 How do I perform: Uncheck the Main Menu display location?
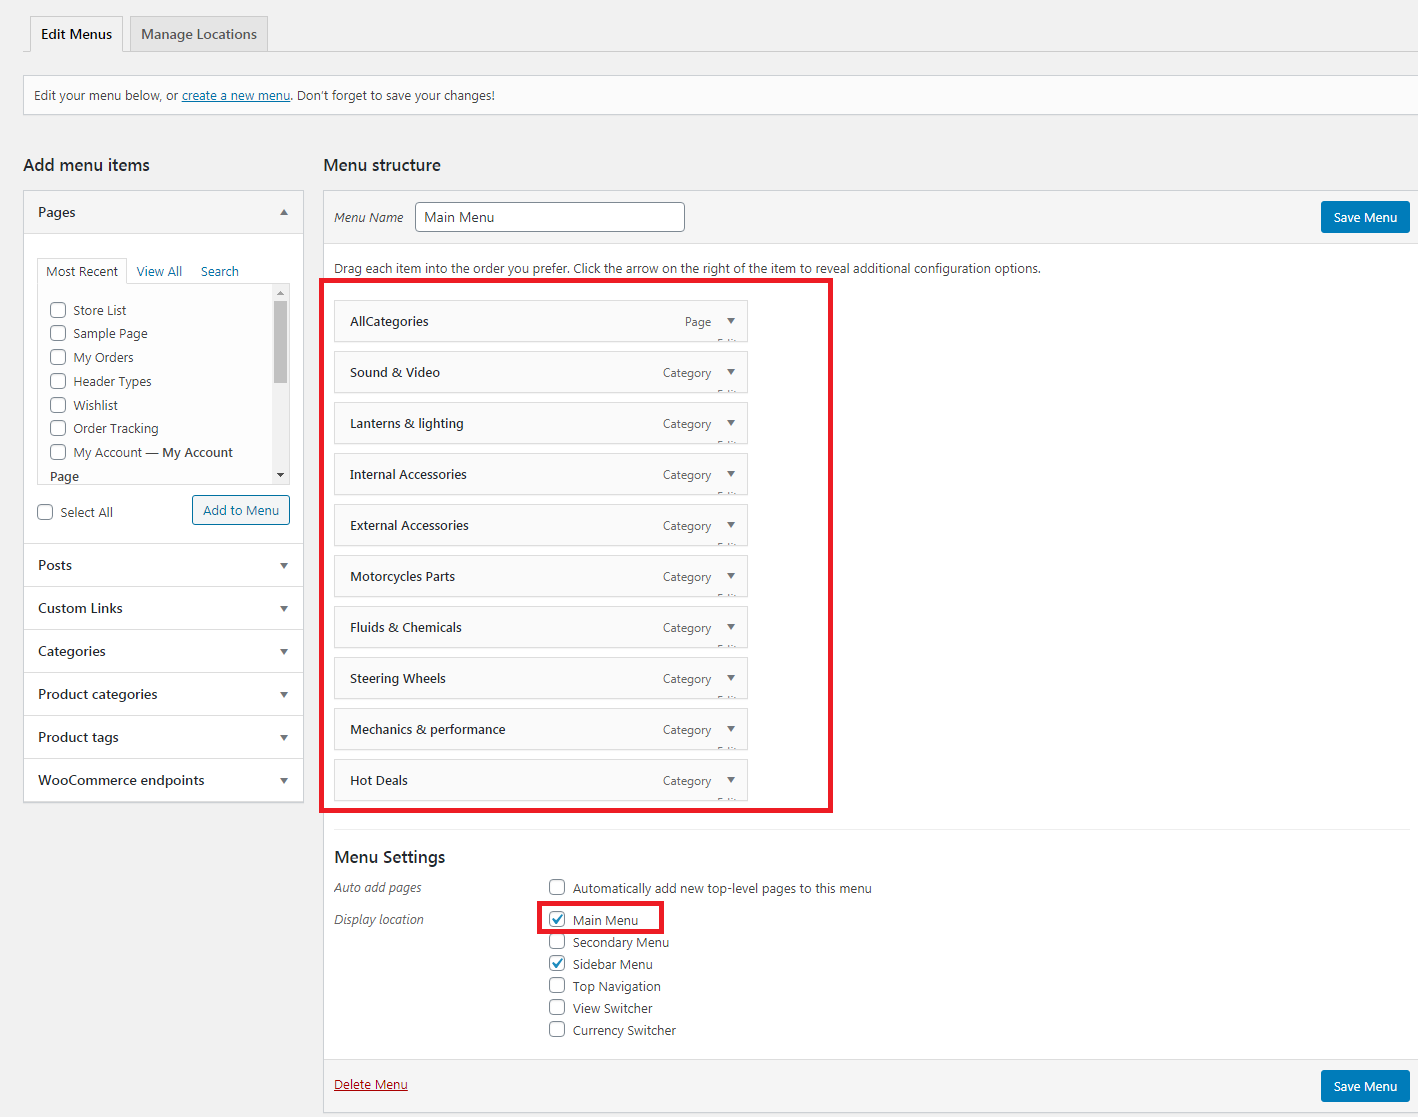click(557, 919)
